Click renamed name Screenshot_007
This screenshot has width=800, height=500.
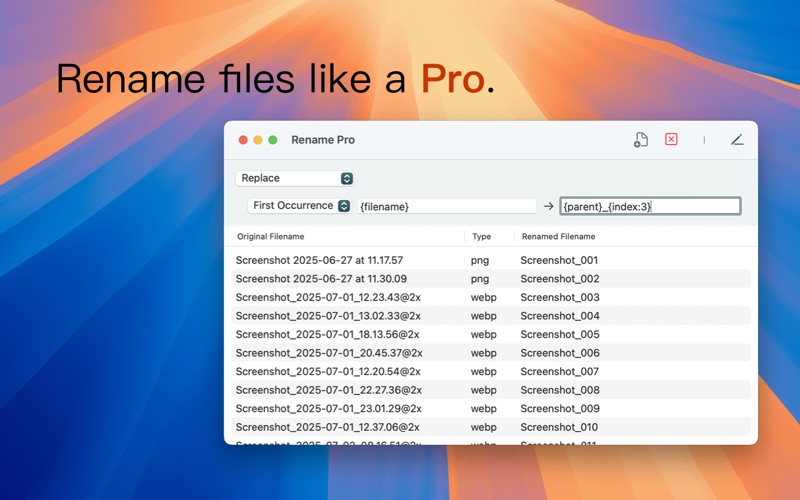coord(560,371)
